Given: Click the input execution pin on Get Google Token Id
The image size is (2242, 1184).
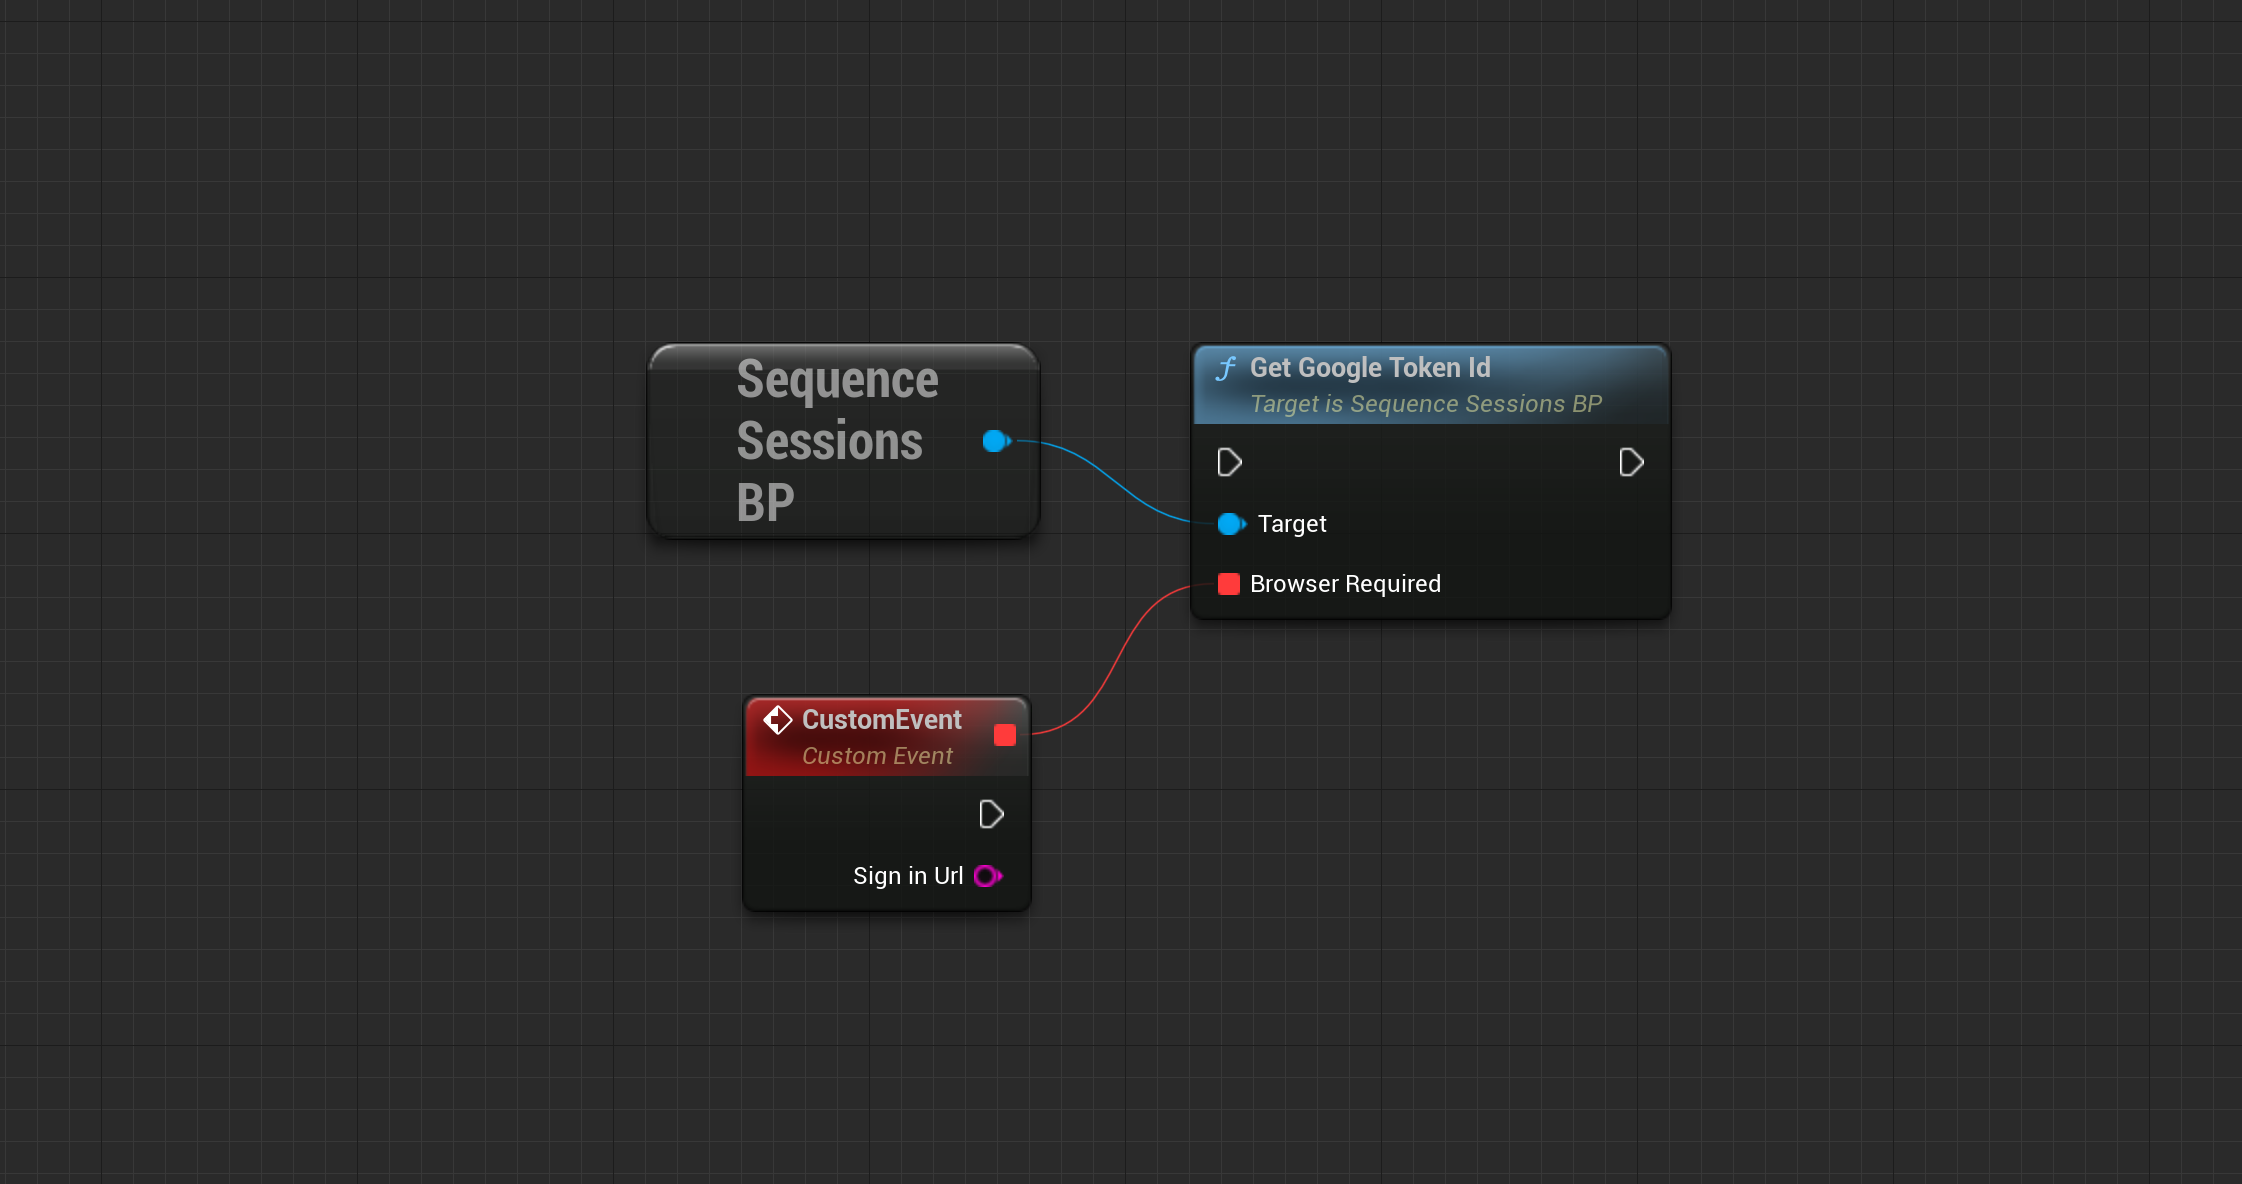Looking at the screenshot, I should click(1229, 462).
